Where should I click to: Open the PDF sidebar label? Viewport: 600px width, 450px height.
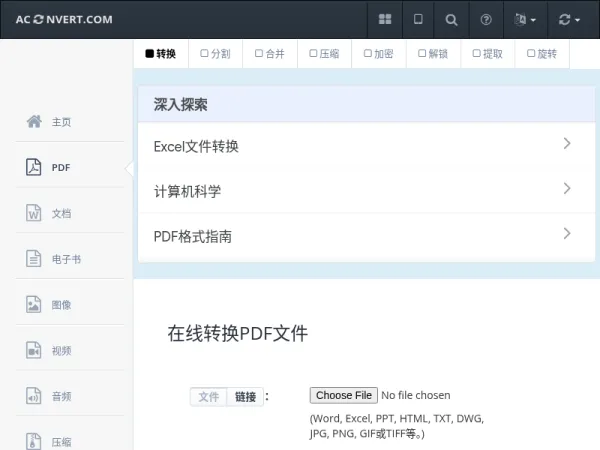[x=61, y=168]
